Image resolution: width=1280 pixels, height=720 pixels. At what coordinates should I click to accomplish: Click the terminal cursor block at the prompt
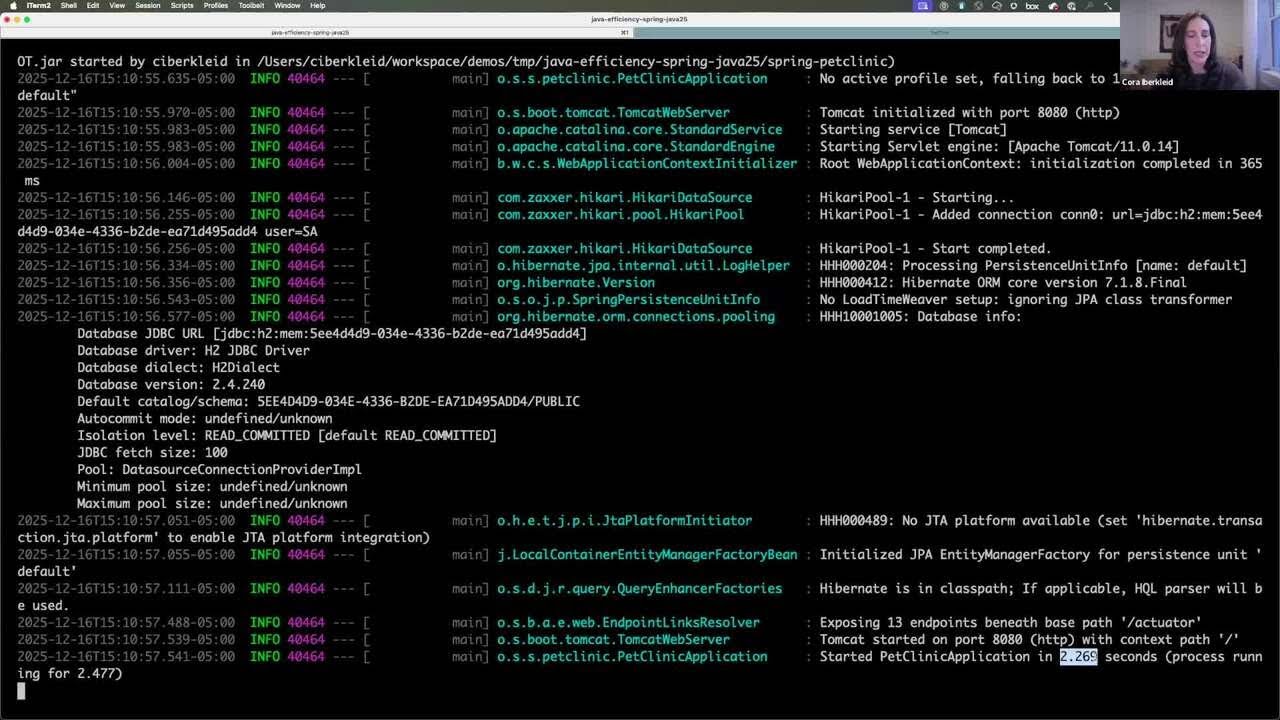[x=21, y=691]
